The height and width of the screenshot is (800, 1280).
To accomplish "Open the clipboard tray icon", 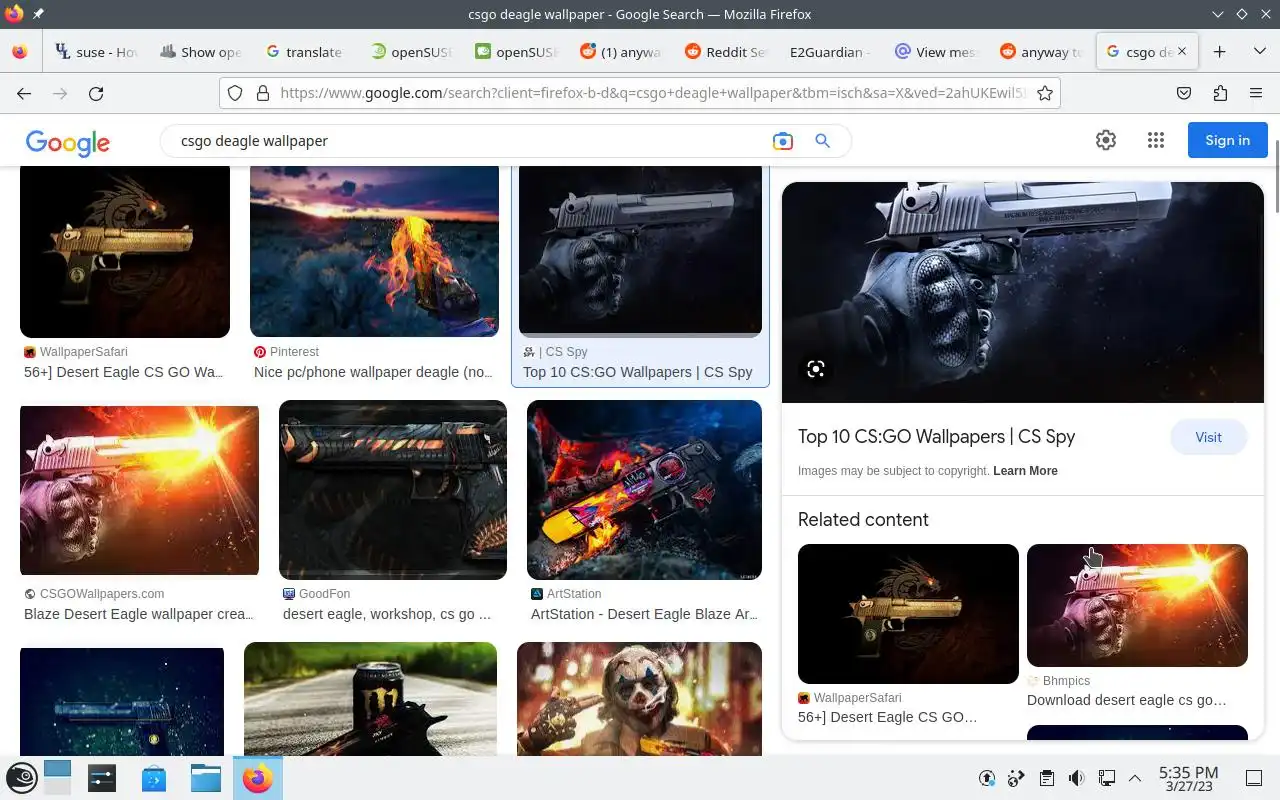I will (x=1046, y=778).
